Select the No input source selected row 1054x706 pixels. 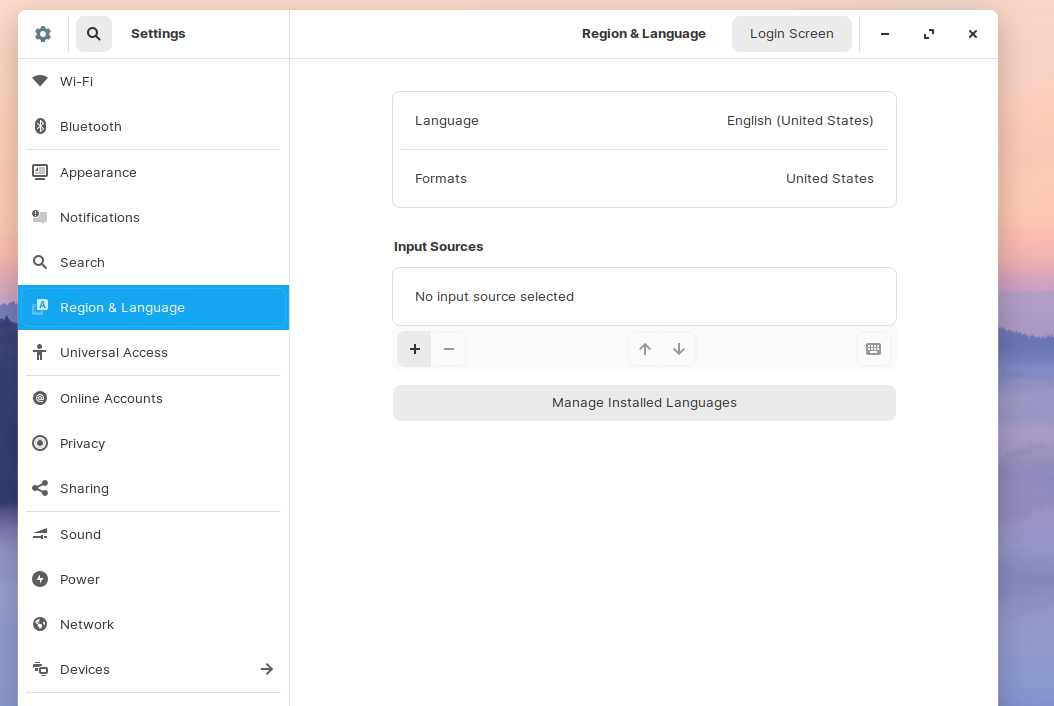pyautogui.click(x=644, y=297)
